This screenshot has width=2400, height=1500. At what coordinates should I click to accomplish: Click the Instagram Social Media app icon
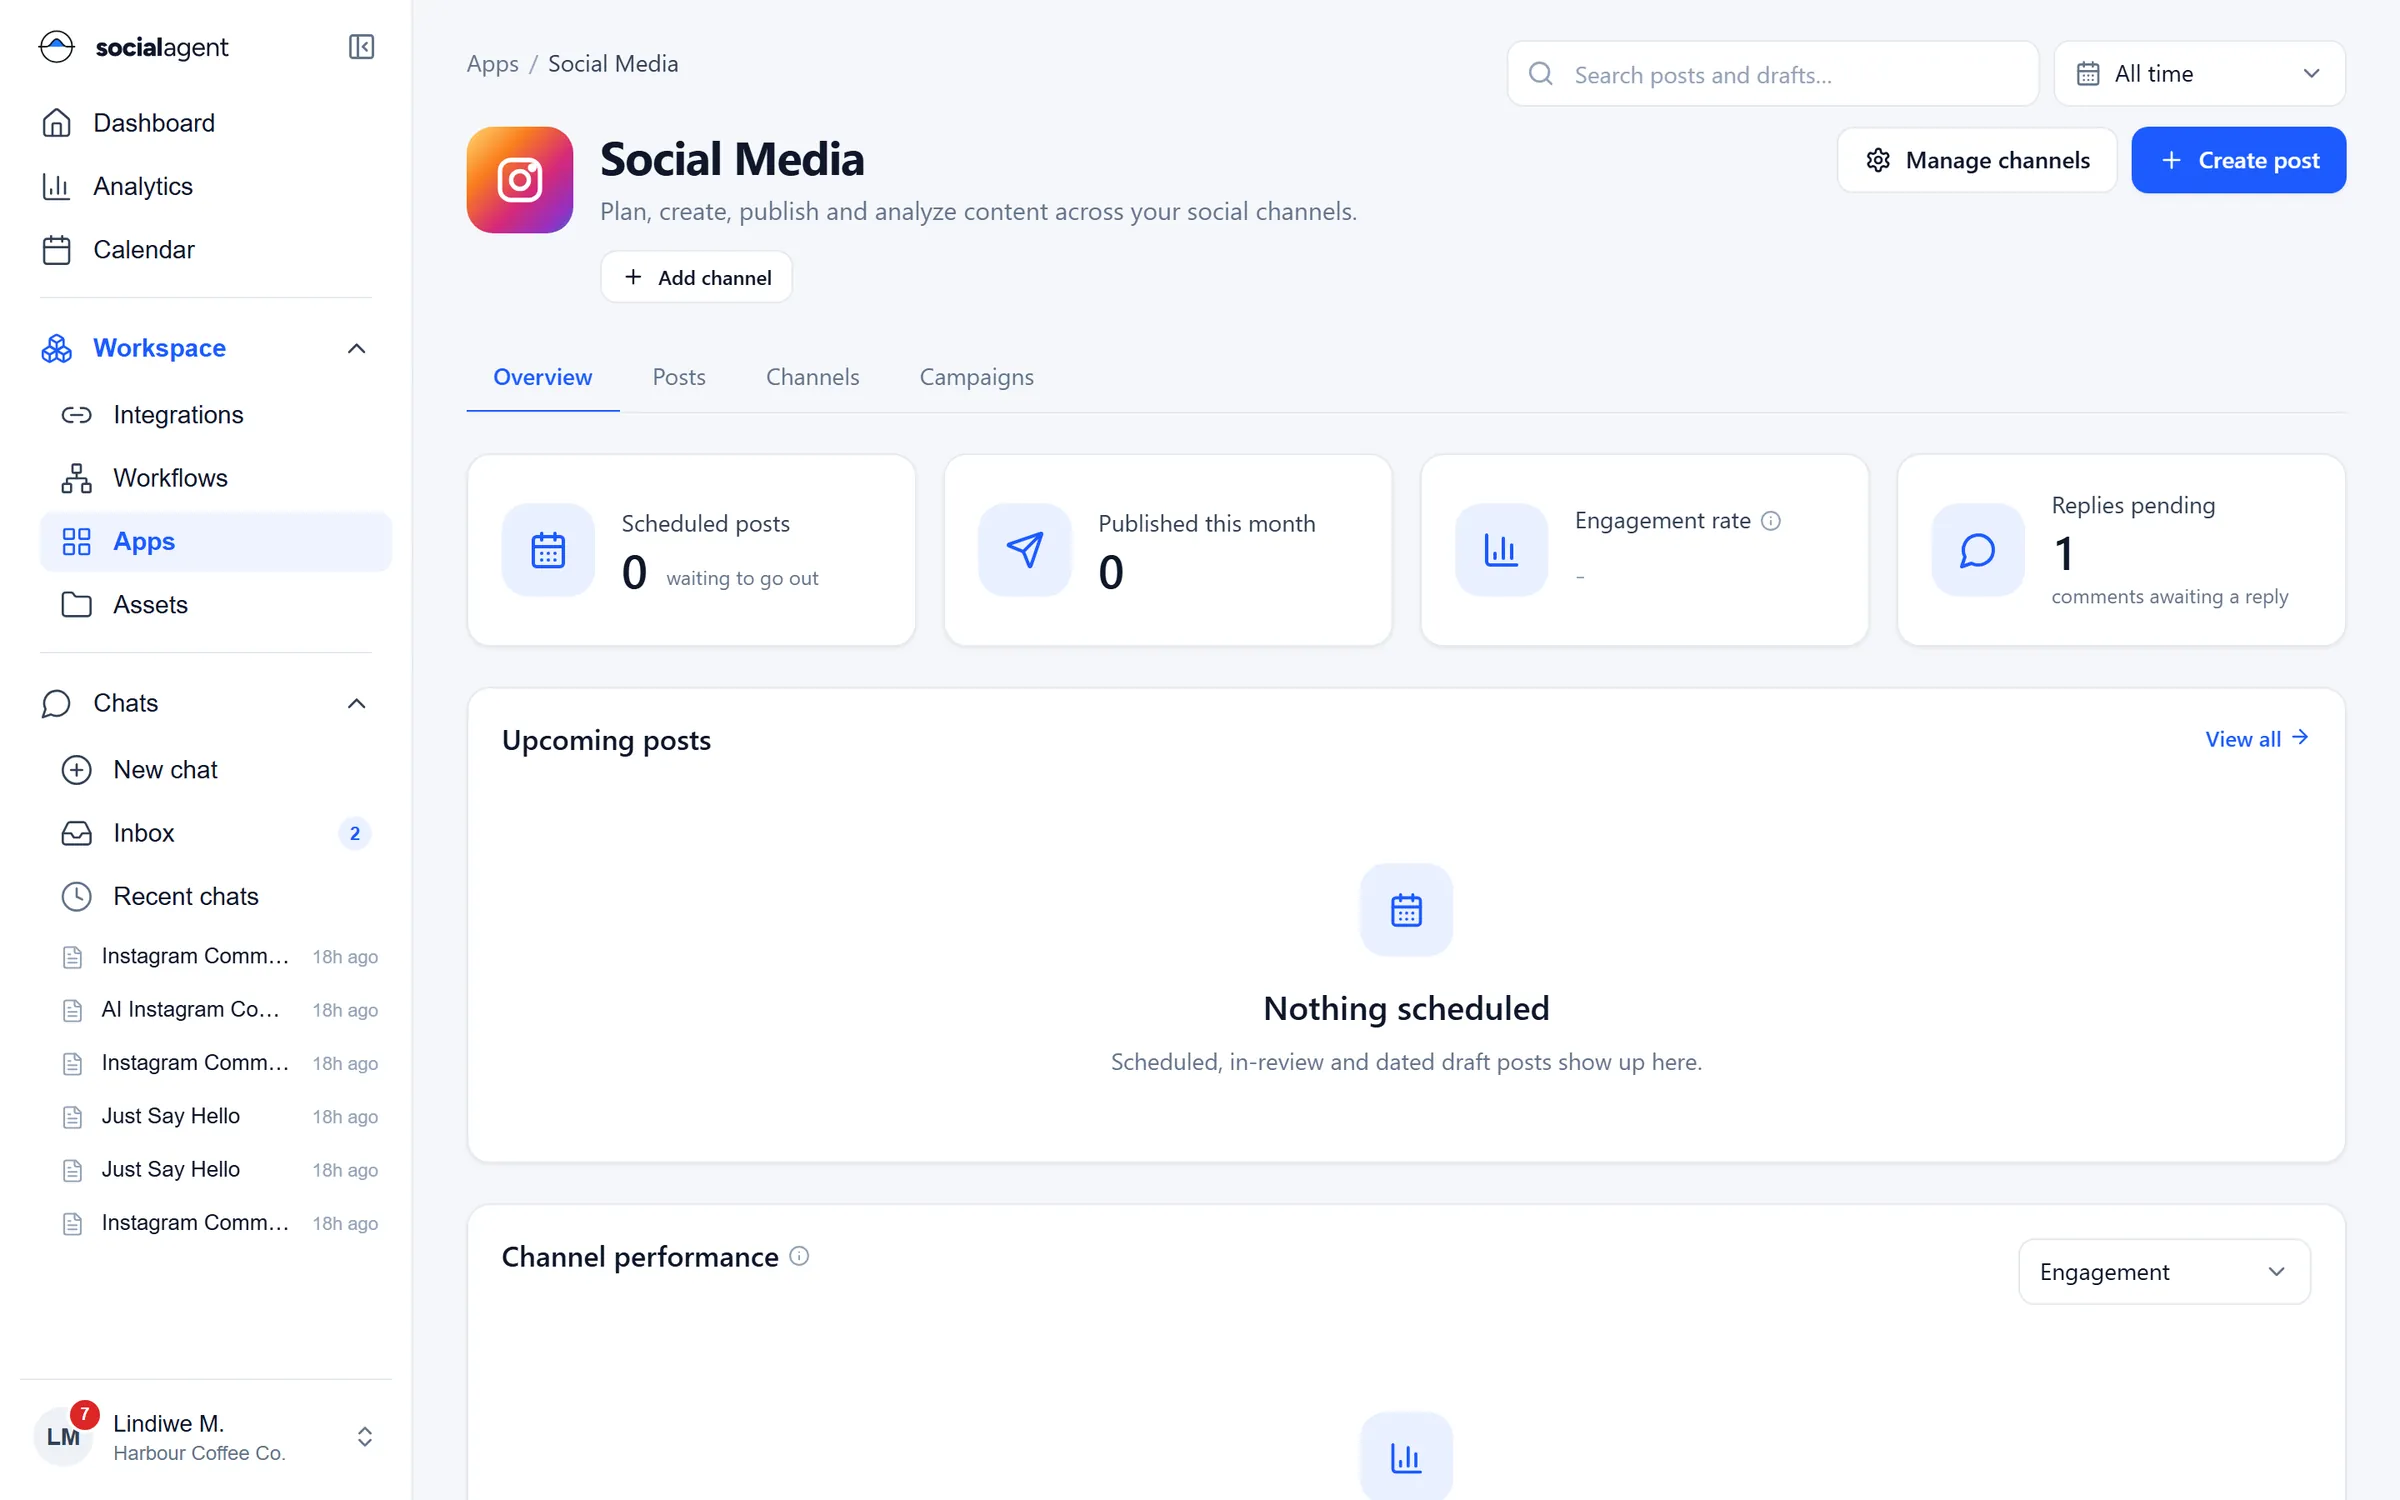pyautogui.click(x=520, y=180)
